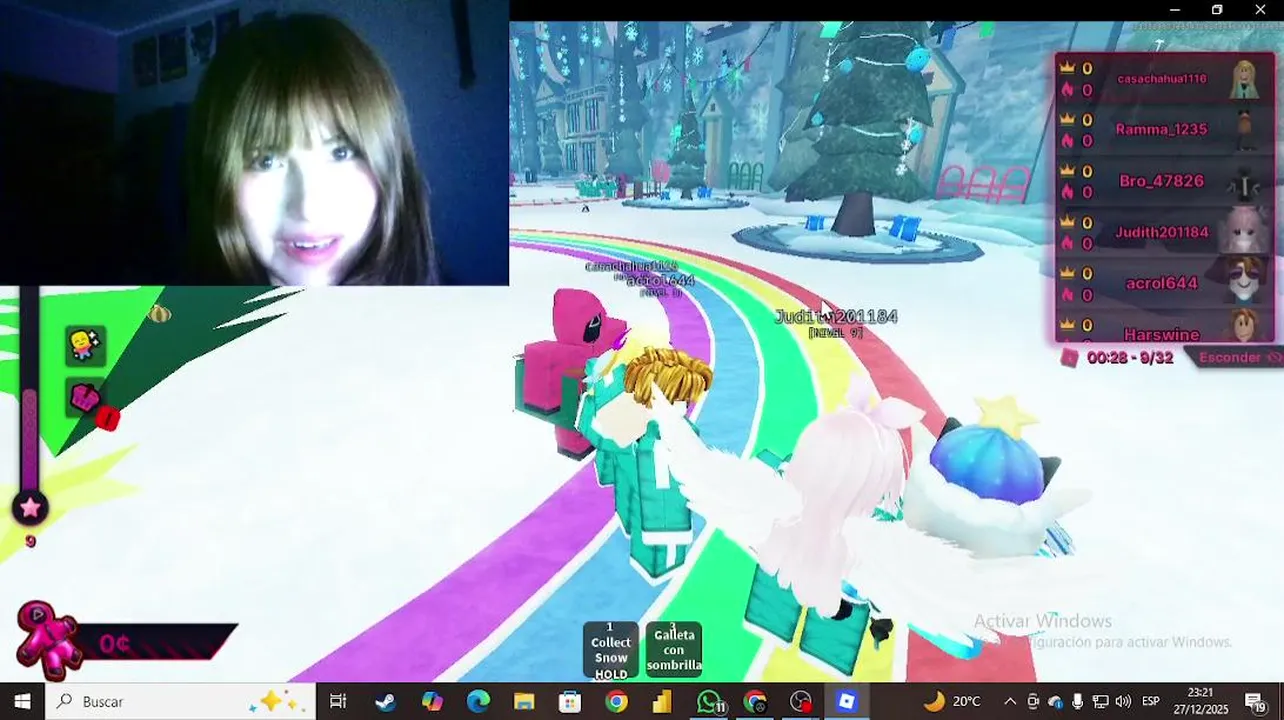Viewport: 1284px width, 720px height.
Task: Open Task View from taskbar
Action: click(338, 701)
